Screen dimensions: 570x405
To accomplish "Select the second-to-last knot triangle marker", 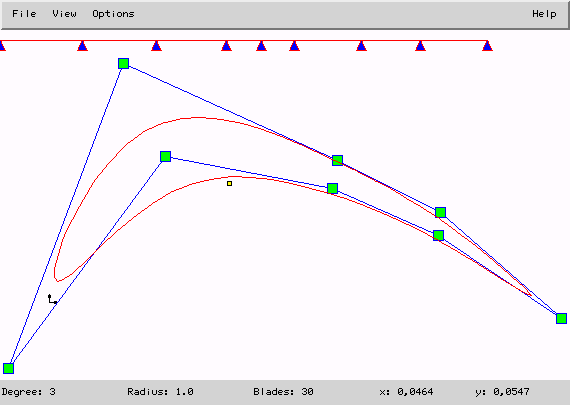I will (420, 46).
